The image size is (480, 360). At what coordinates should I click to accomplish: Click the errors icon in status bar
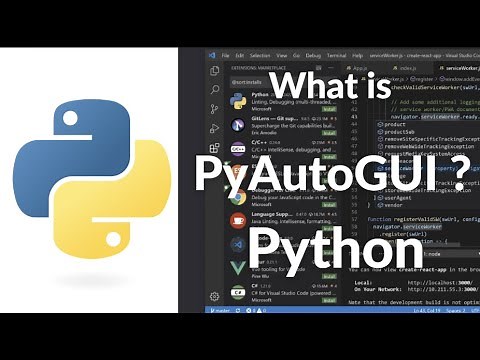[x=248, y=310]
